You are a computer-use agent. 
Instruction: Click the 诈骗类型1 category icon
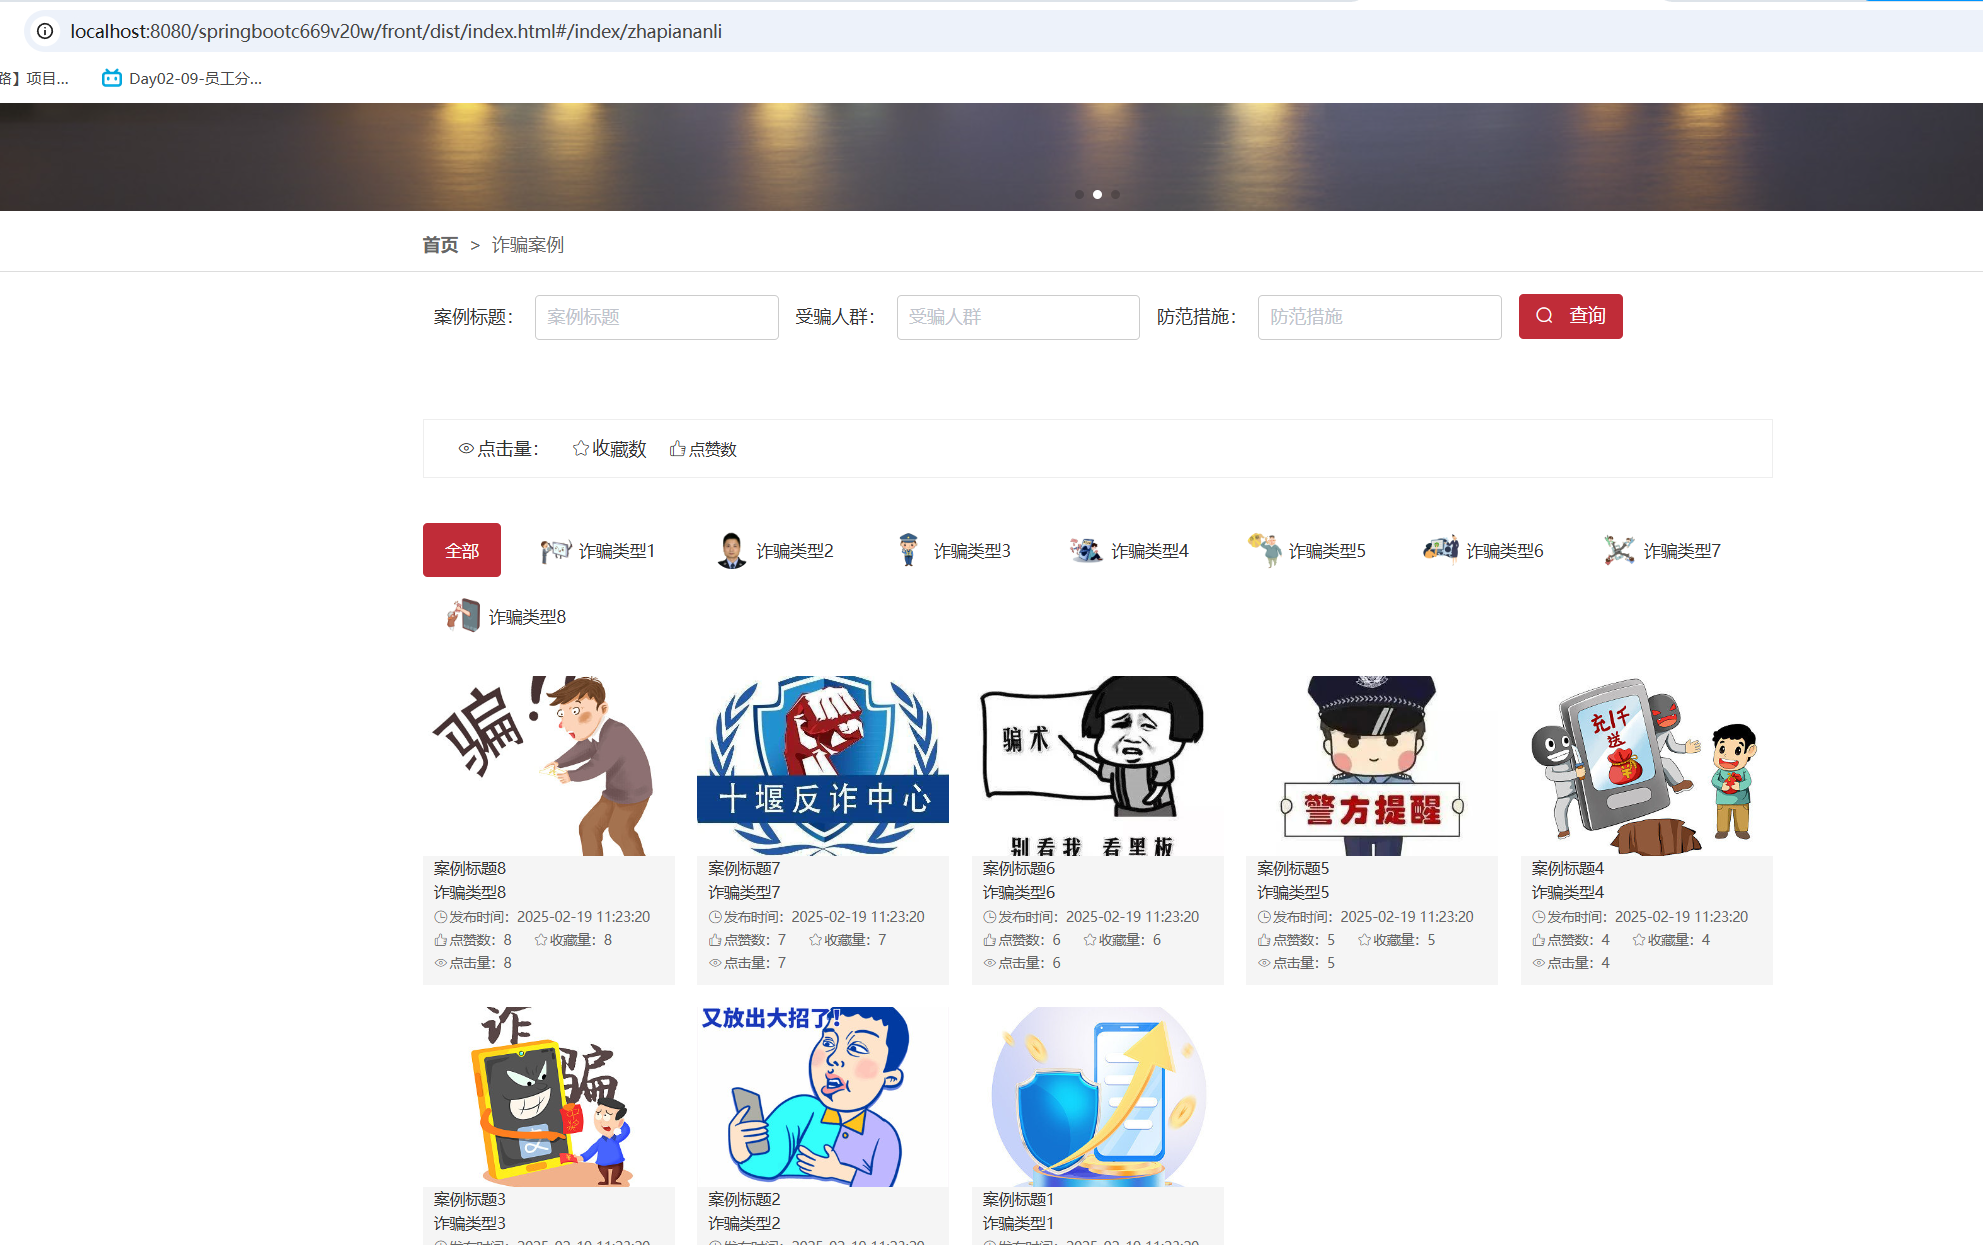click(x=555, y=550)
